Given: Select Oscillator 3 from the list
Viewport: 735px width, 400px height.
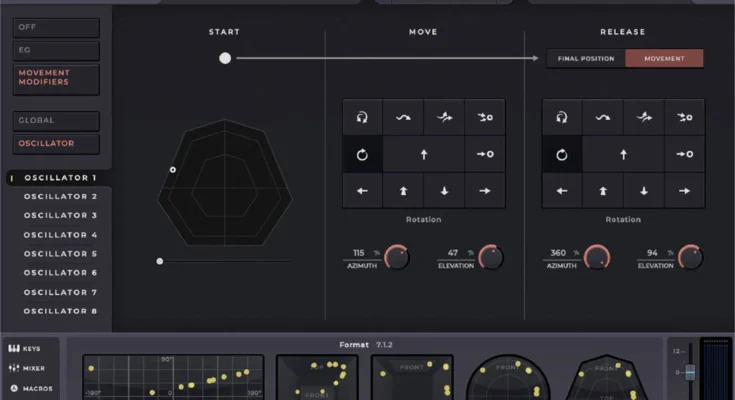Looking at the screenshot, I should (60, 216).
